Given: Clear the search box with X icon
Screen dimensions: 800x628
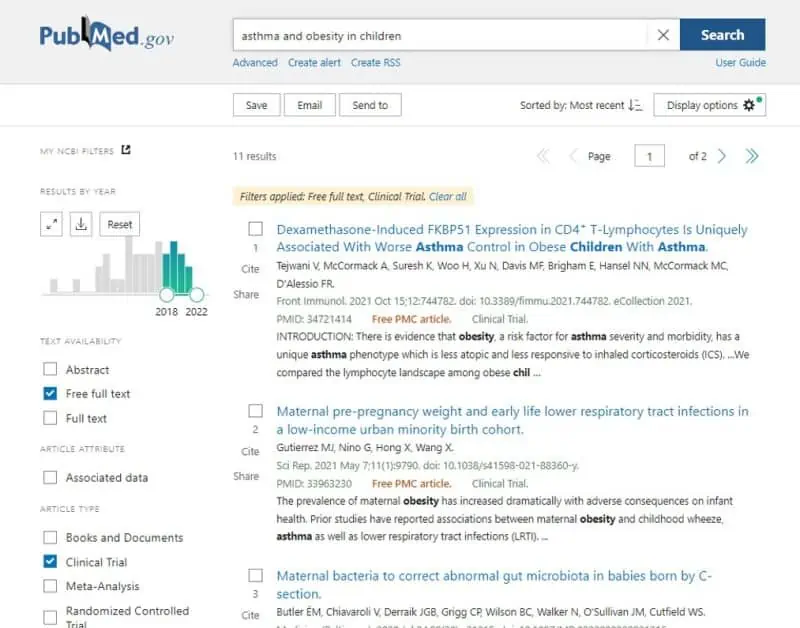Looking at the screenshot, I should 663,35.
